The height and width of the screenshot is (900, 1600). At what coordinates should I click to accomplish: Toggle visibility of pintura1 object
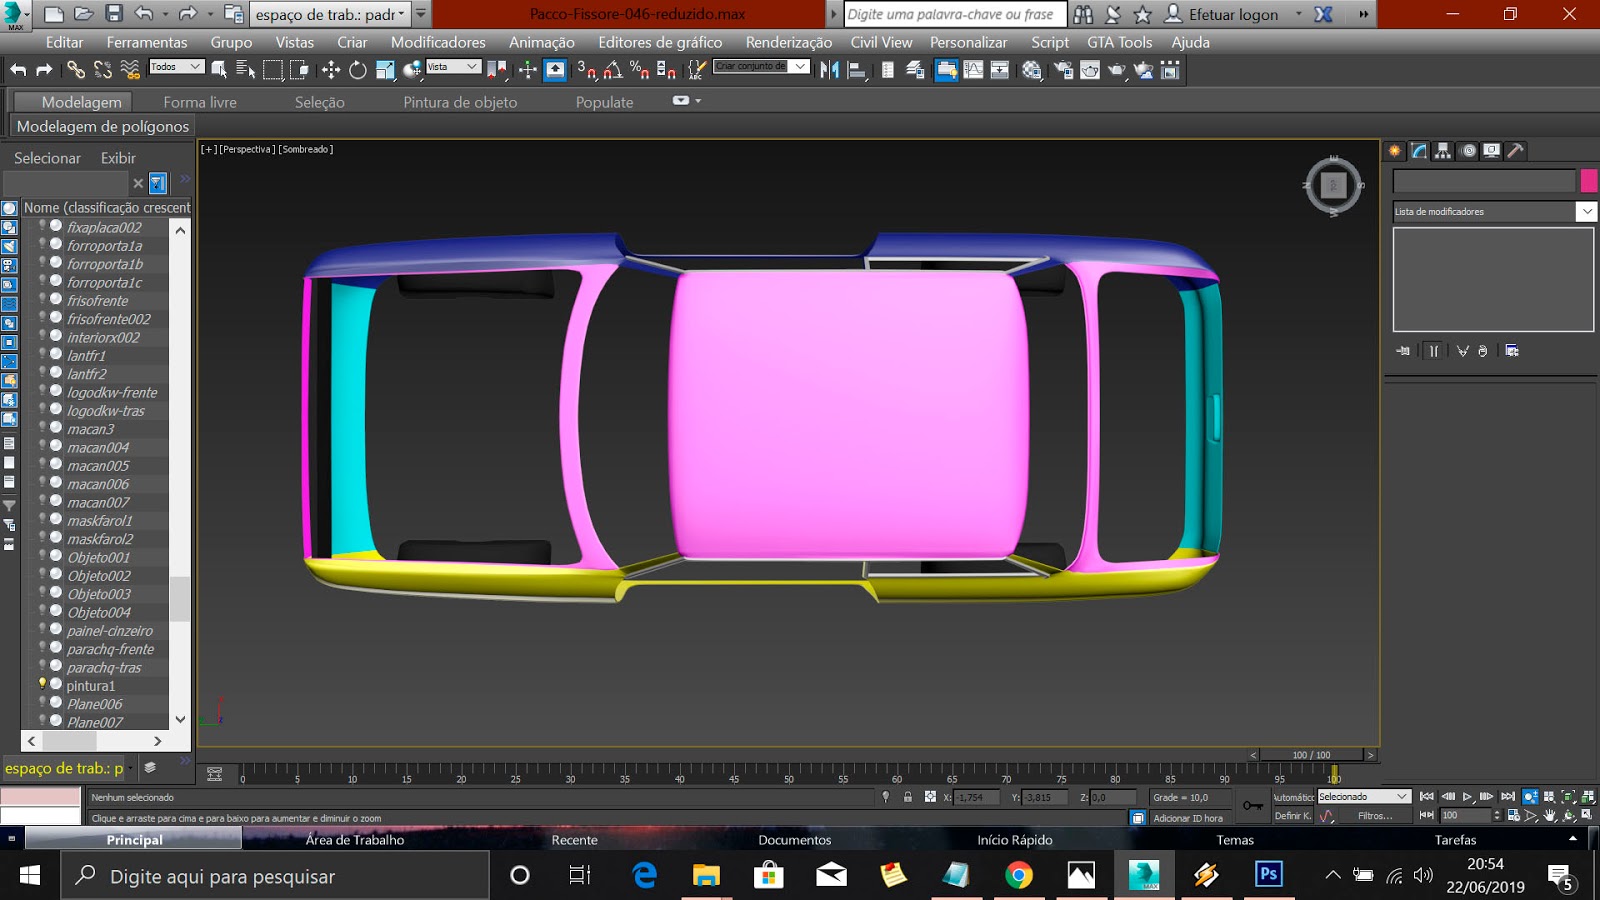click(x=43, y=685)
